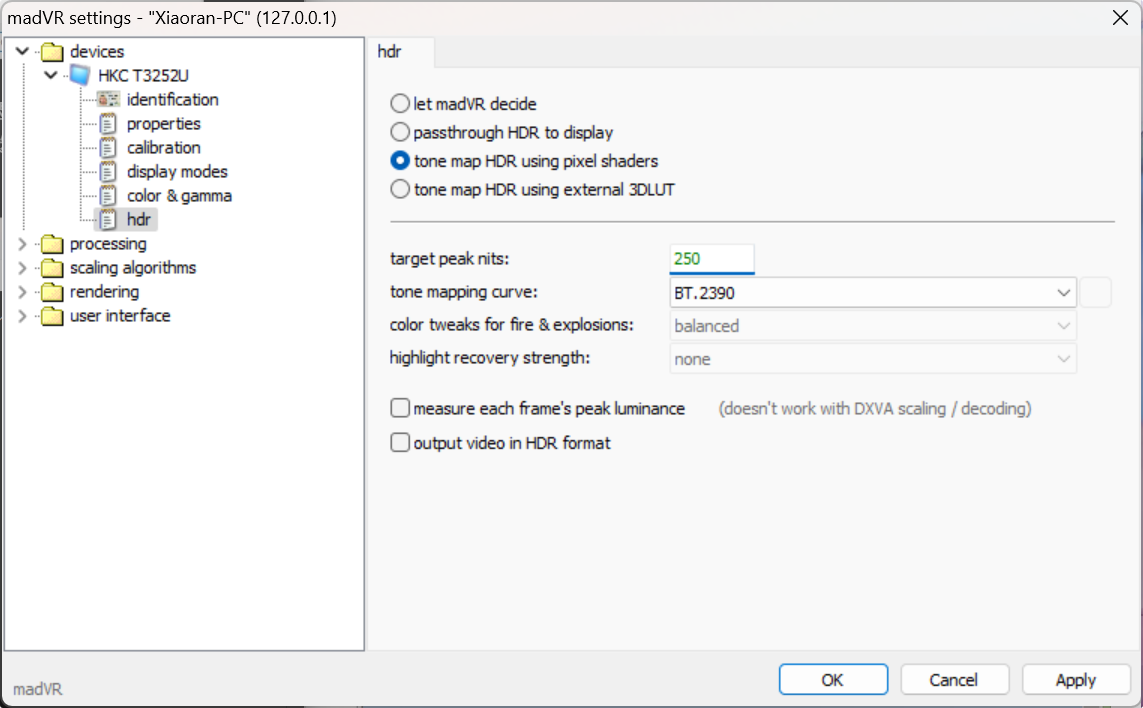Click the calibration page icon
Screen dimensions: 1143x708
[x=108, y=148]
